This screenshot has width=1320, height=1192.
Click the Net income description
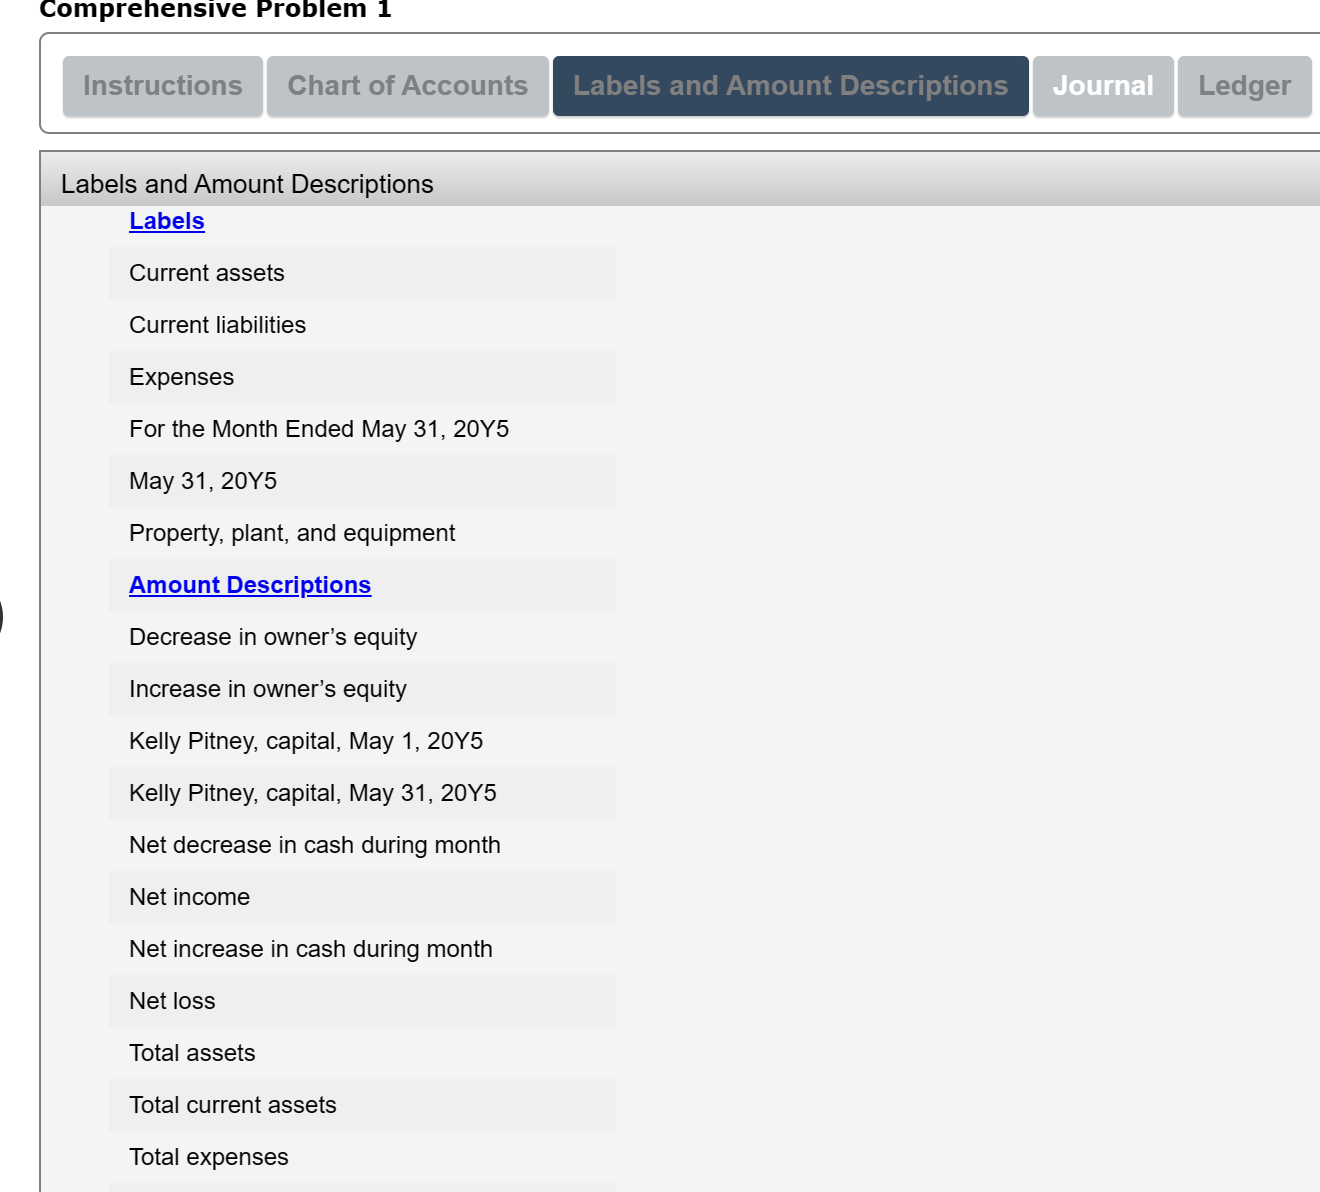(189, 897)
